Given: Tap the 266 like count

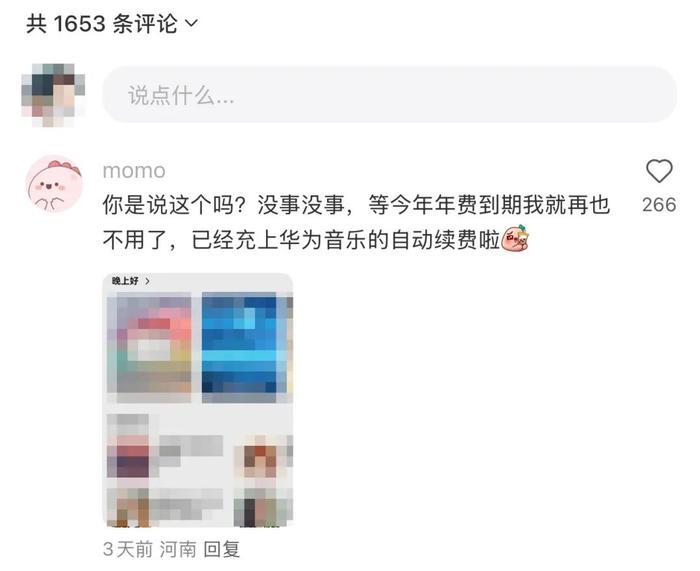Looking at the screenshot, I should click(x=659, y=205).
